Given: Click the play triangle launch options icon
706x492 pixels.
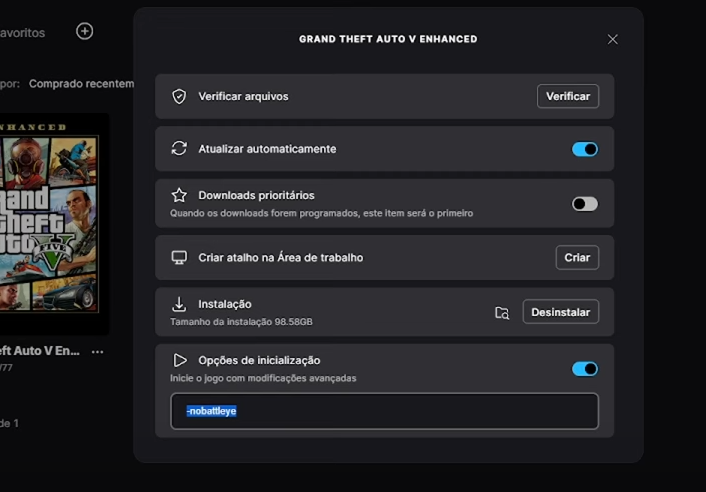Looking at the screenshot, I should pyautogui.click(x=180, y=360).
